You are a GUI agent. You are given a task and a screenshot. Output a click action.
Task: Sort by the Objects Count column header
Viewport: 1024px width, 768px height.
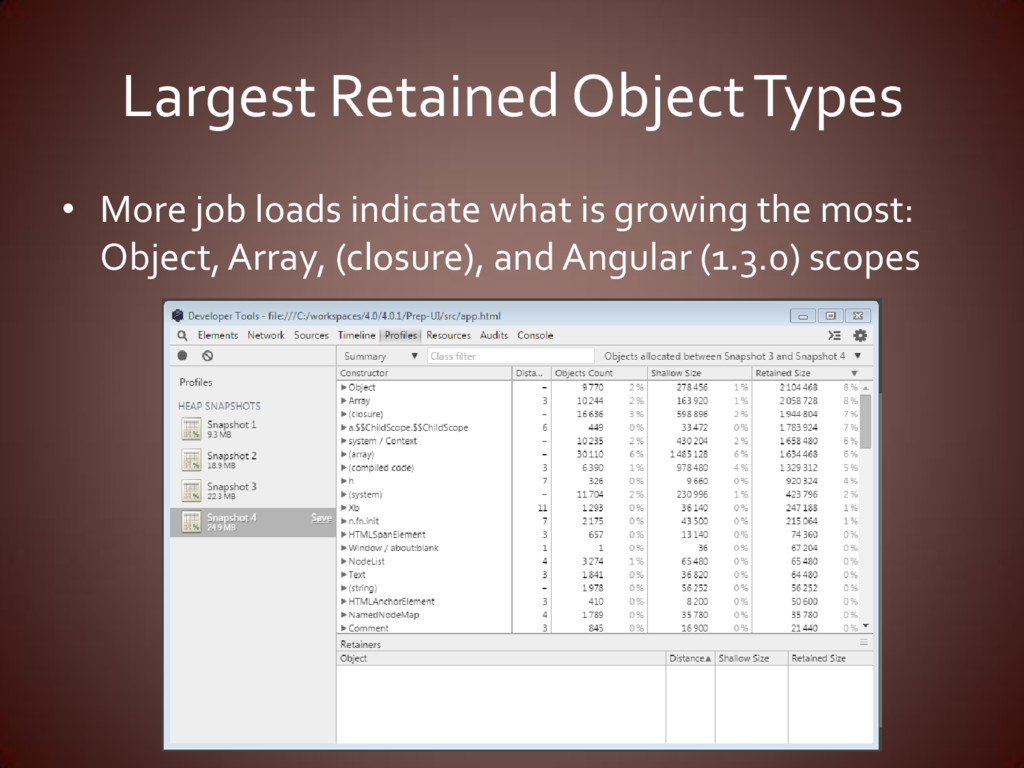pos(599,373)
